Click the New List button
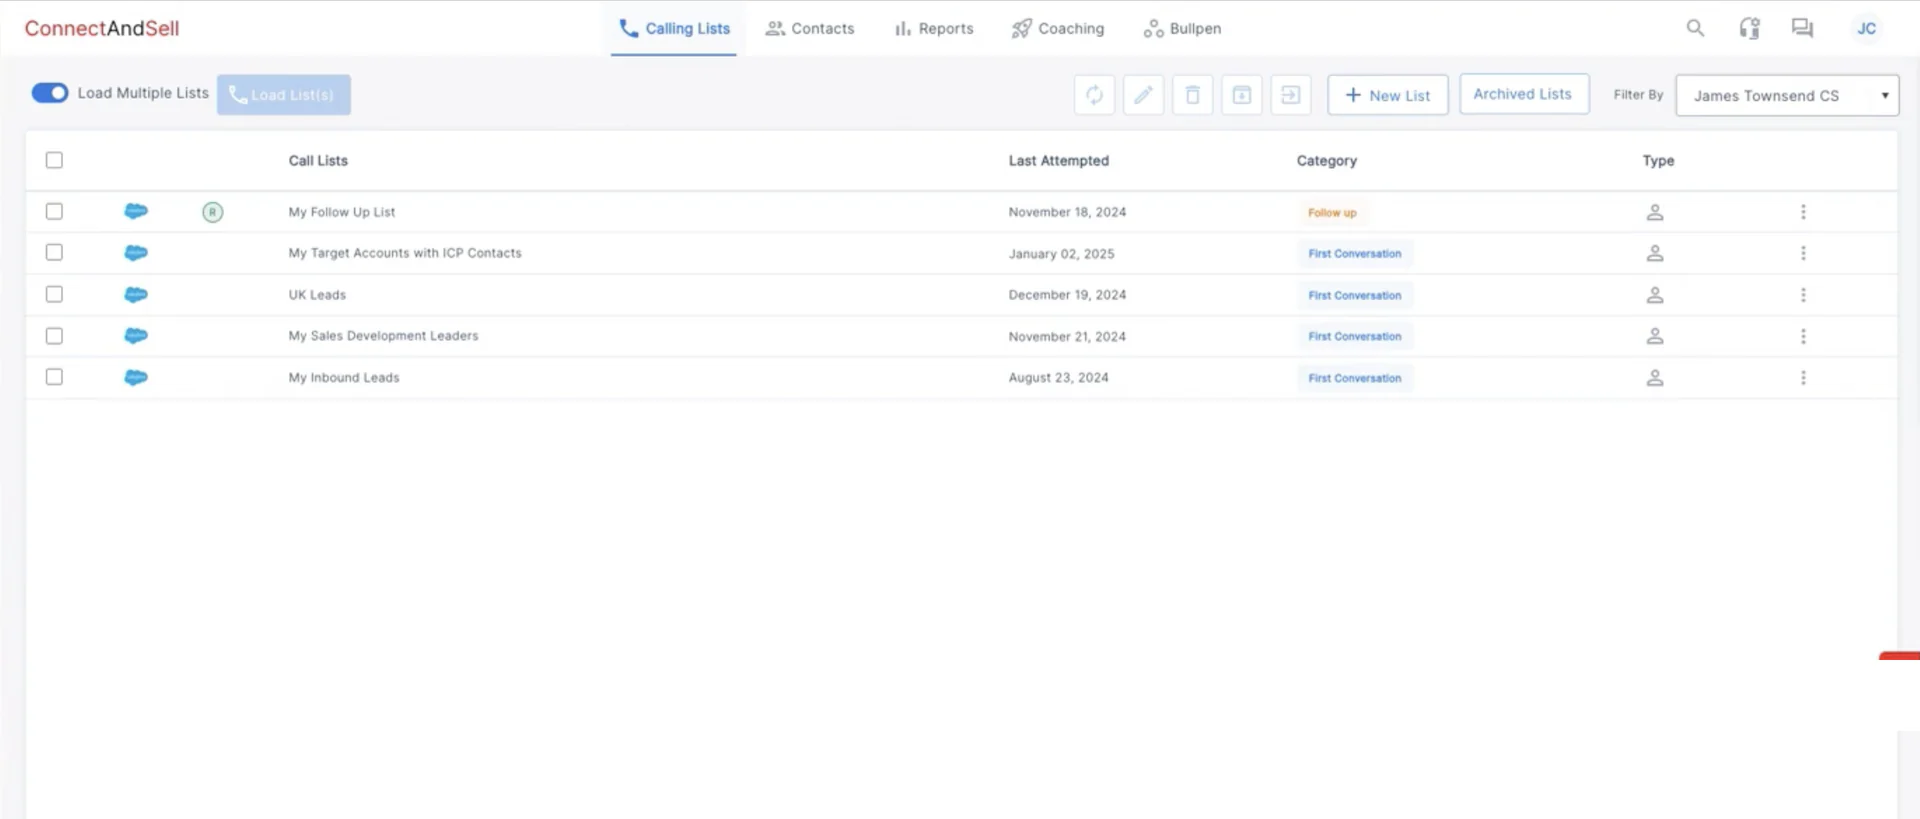The image size is (1920, 819). pos(1388,95)
